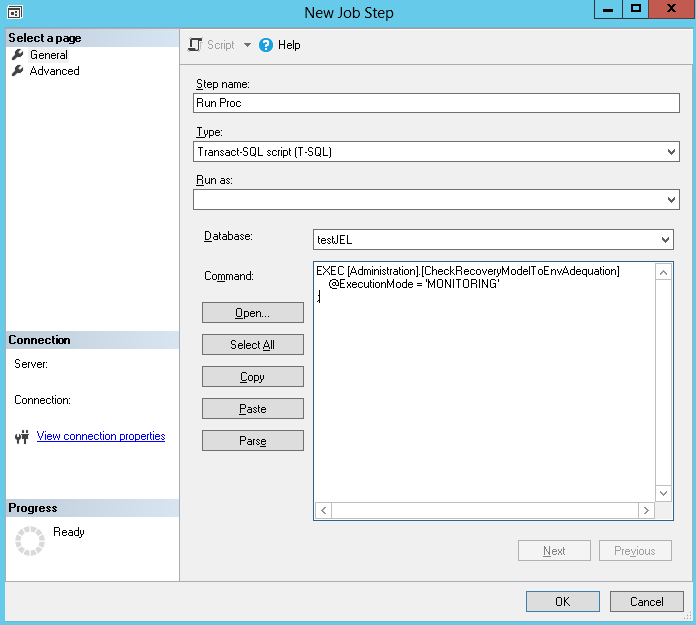Viewport: 696px width, 625px height.
Task: Click the Command box scroll up arrow
Action: click(x=663, y=272)
